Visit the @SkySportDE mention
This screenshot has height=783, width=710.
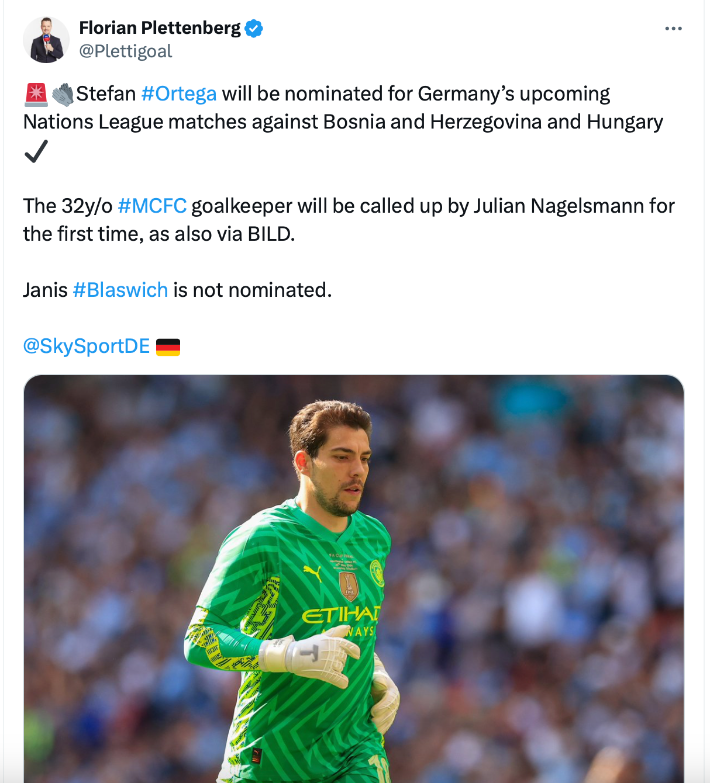86,346
